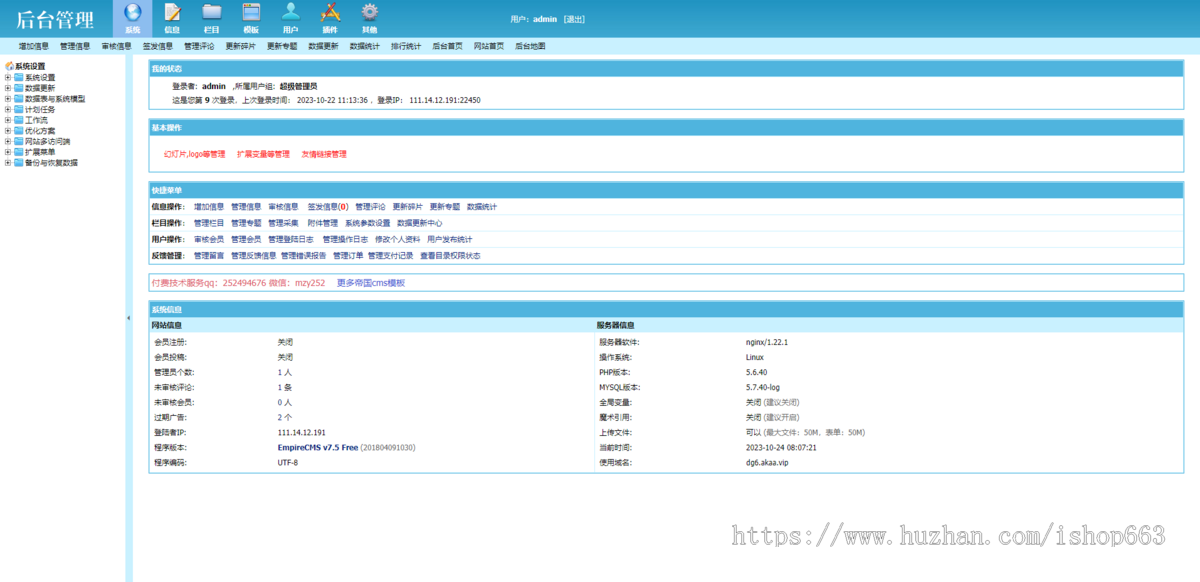This screenshot has height=582, width=1200.
Task: Expand the 数据更新 tree node plus sign
Action: click(8, 88)
